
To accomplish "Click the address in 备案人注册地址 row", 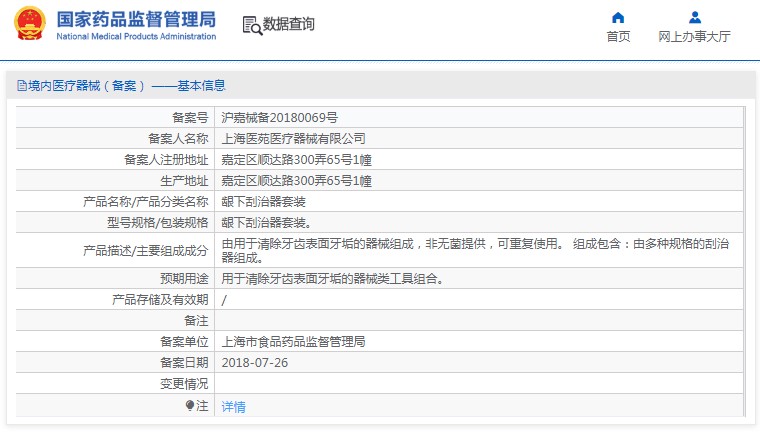I will point(297,160).
